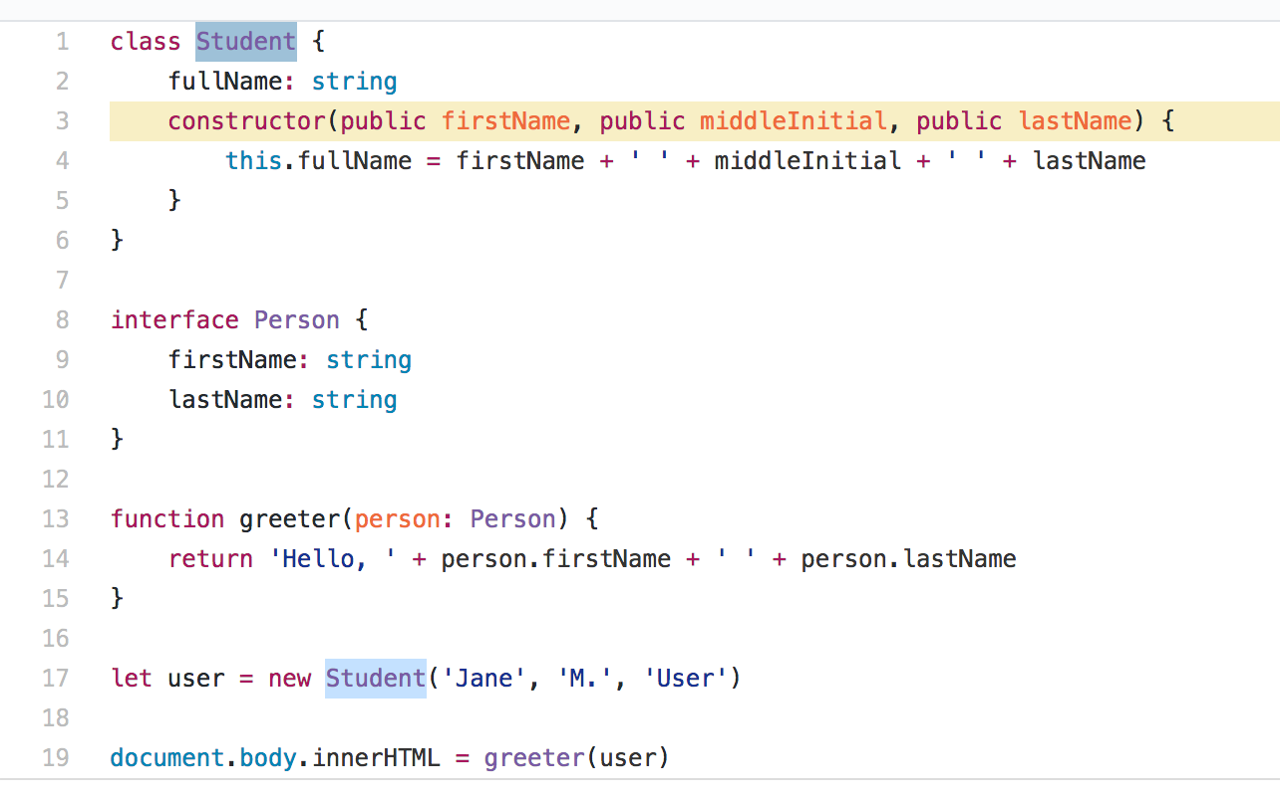
Task: Click the interface keyword on line 8
Action: click(x=175, y=320)
